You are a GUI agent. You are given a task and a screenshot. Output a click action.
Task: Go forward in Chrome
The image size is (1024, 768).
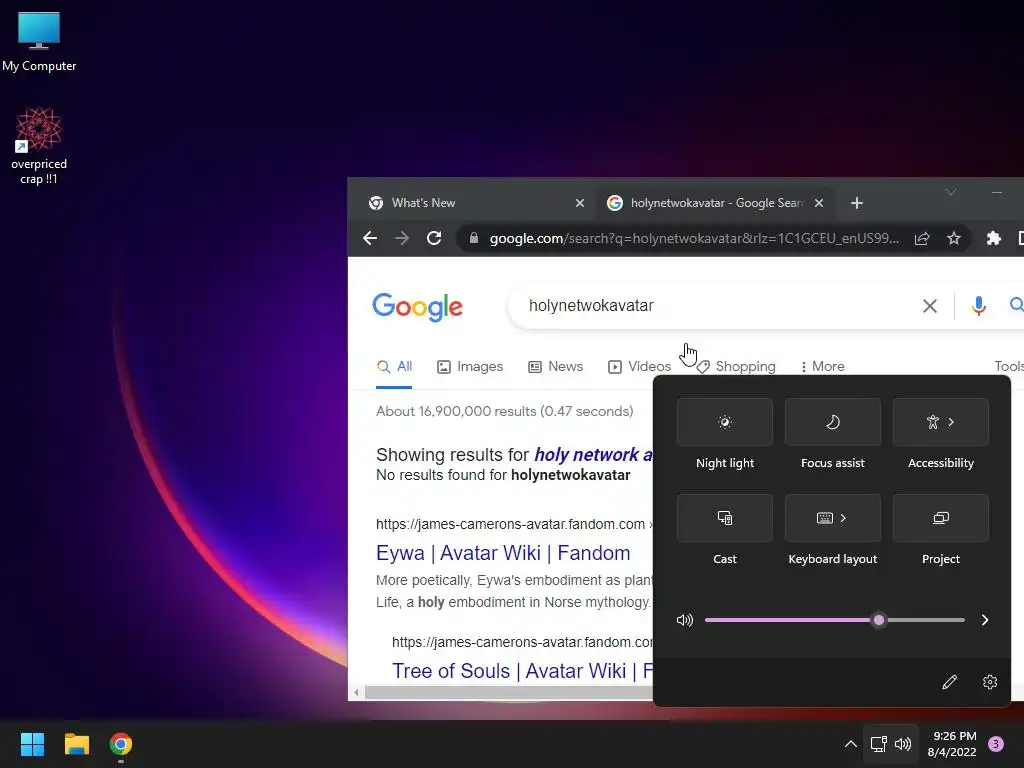(402, 238)
